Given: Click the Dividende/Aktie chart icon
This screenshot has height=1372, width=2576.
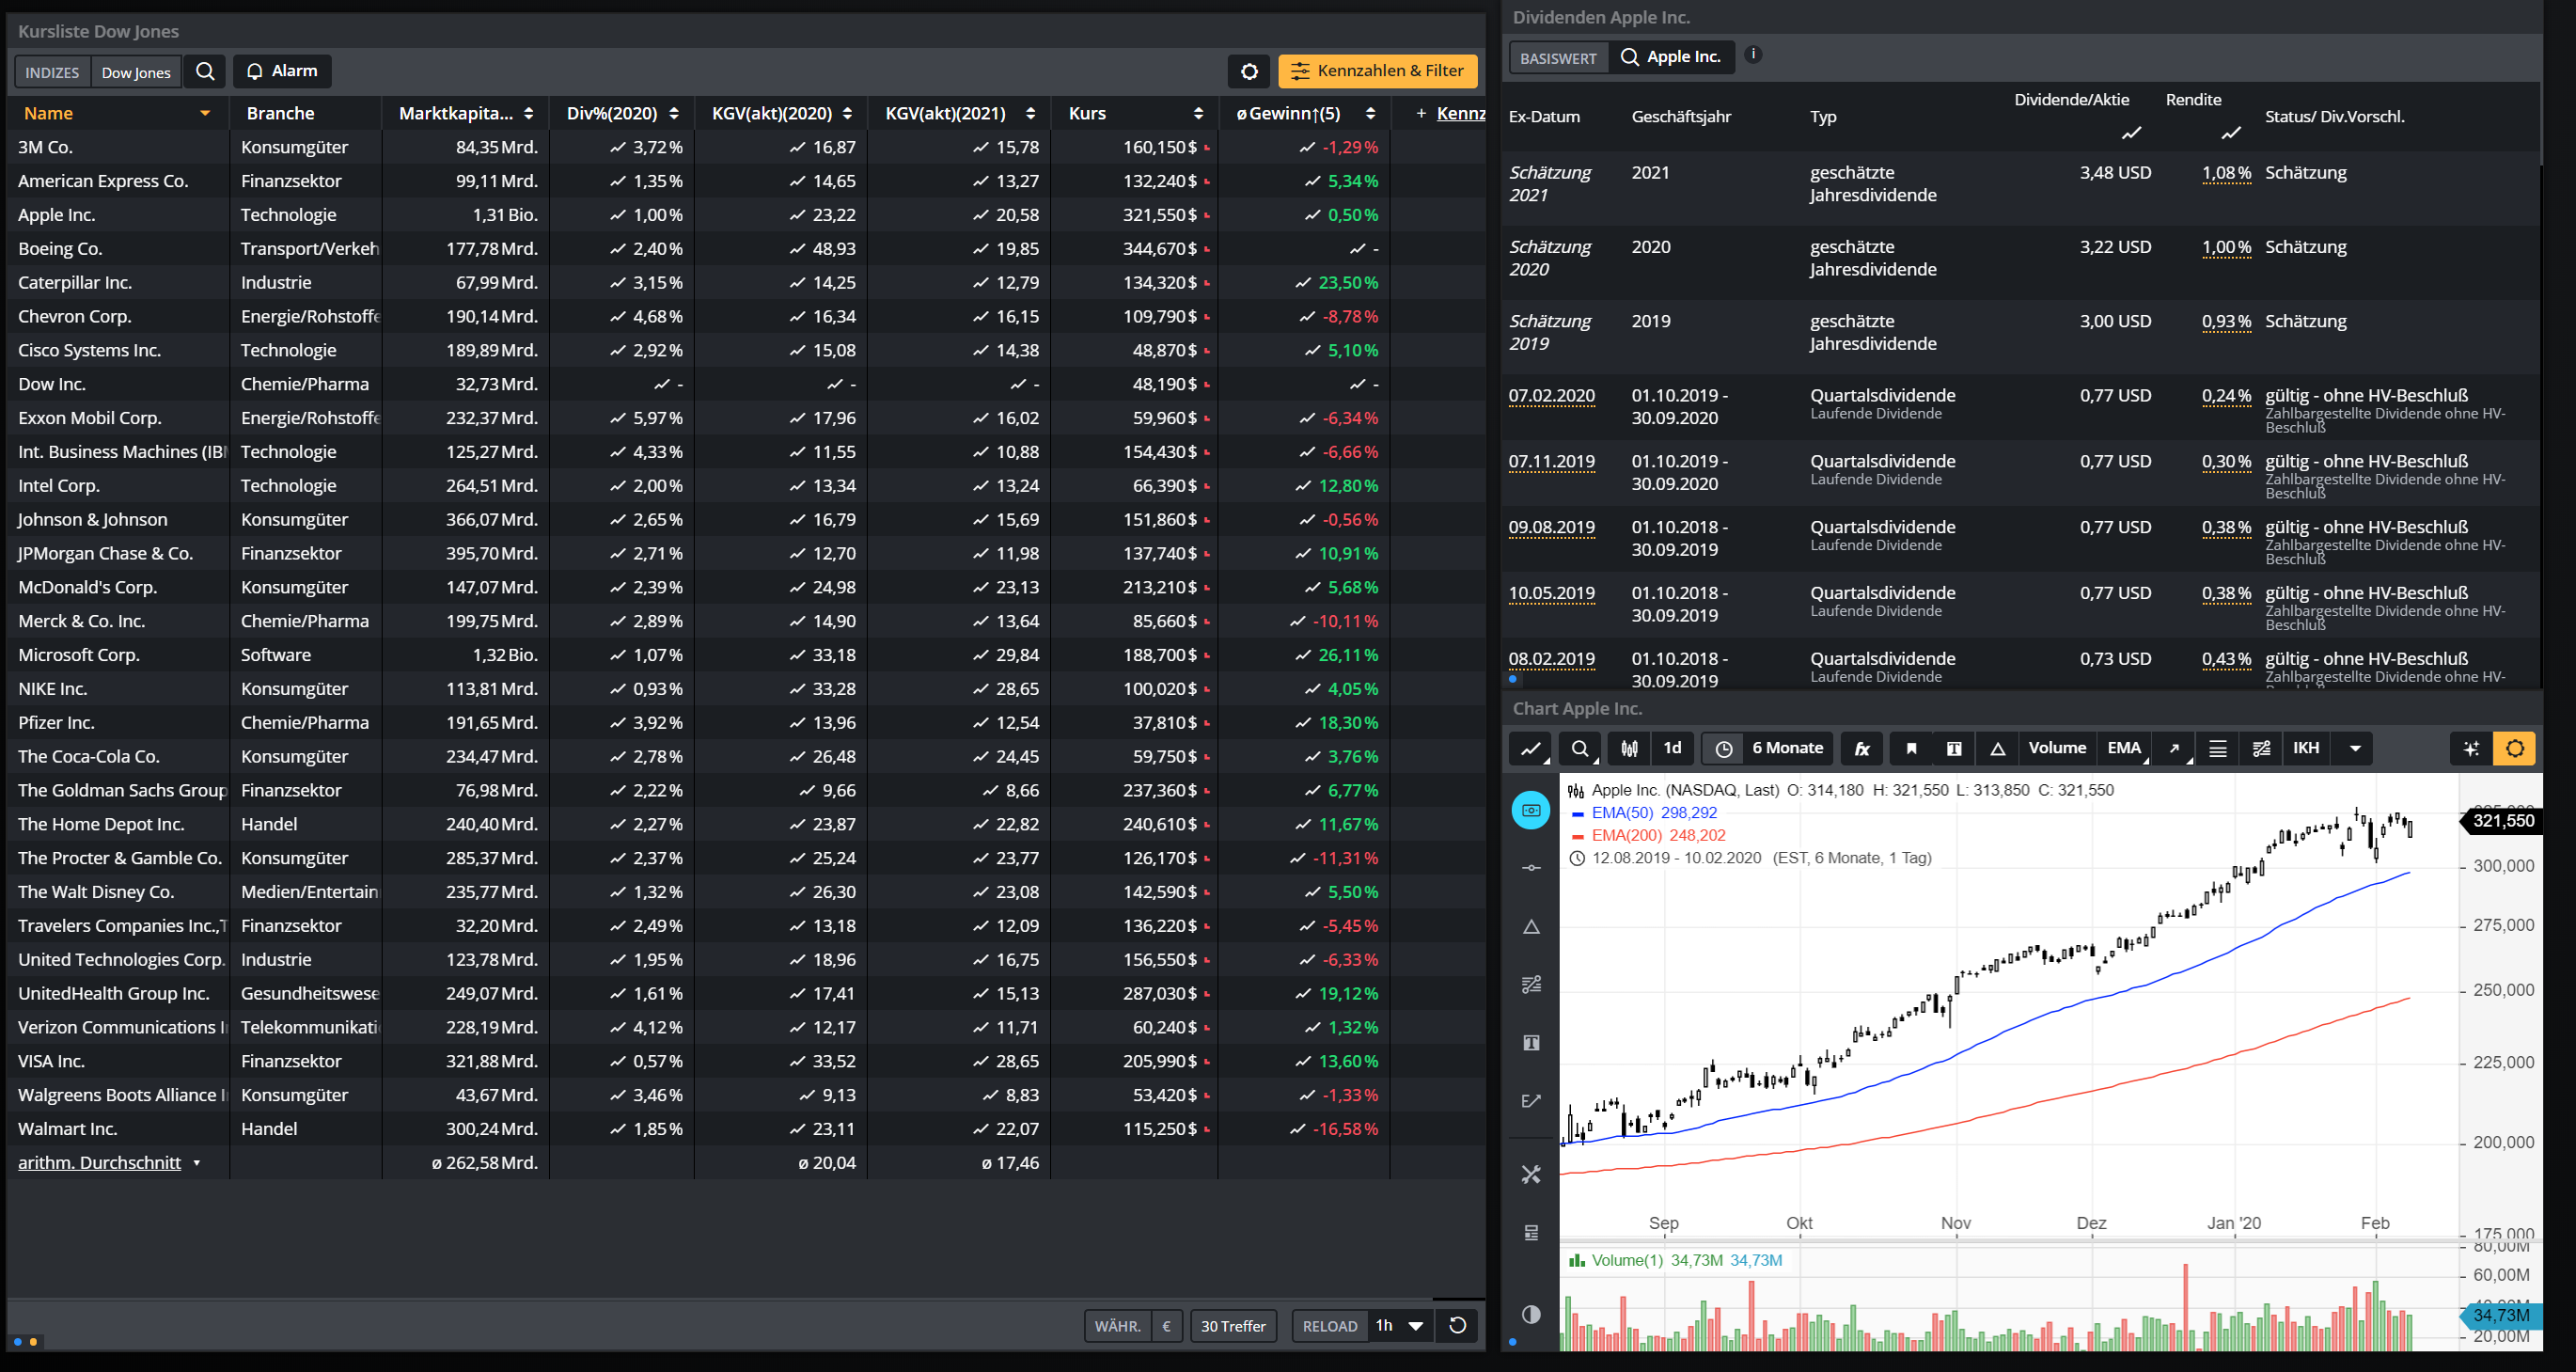Looking at the screenshot, I should 2131,133.
